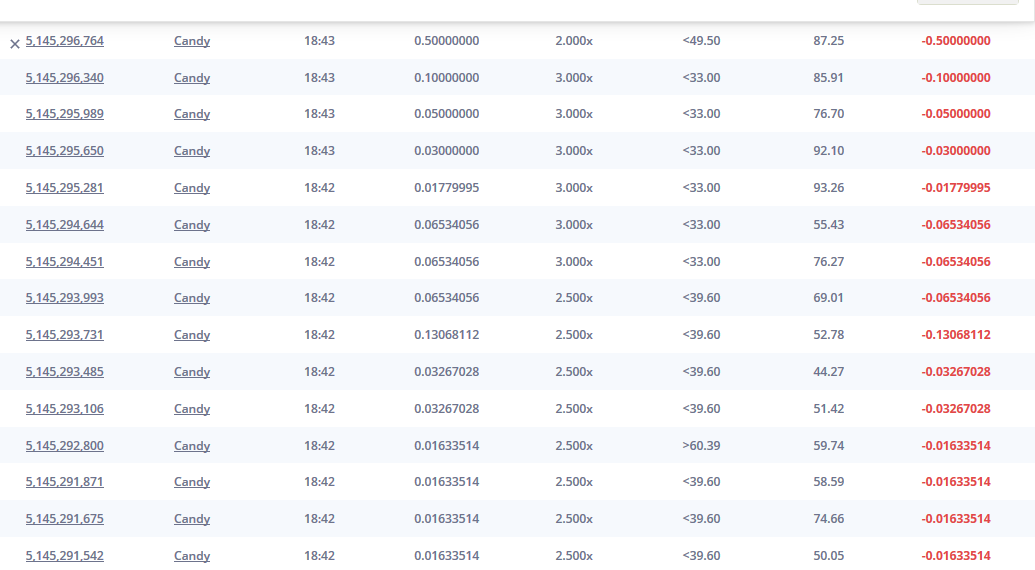Select roll result 52.78

(828, 335)
